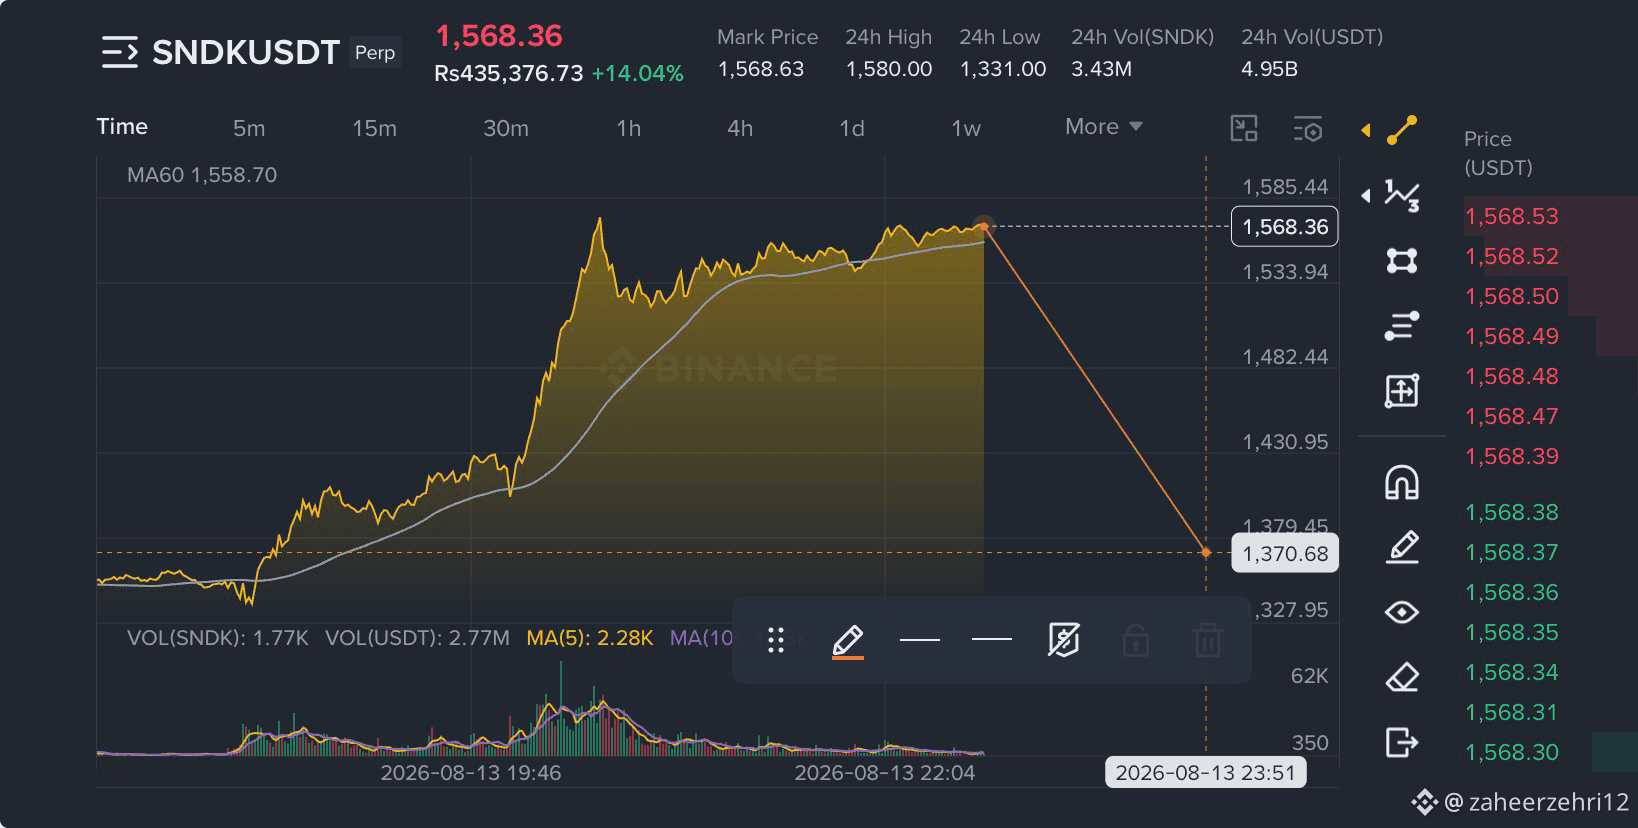Toggle the magnet snap tool

pyautogui.click(x=1402, y=482)
